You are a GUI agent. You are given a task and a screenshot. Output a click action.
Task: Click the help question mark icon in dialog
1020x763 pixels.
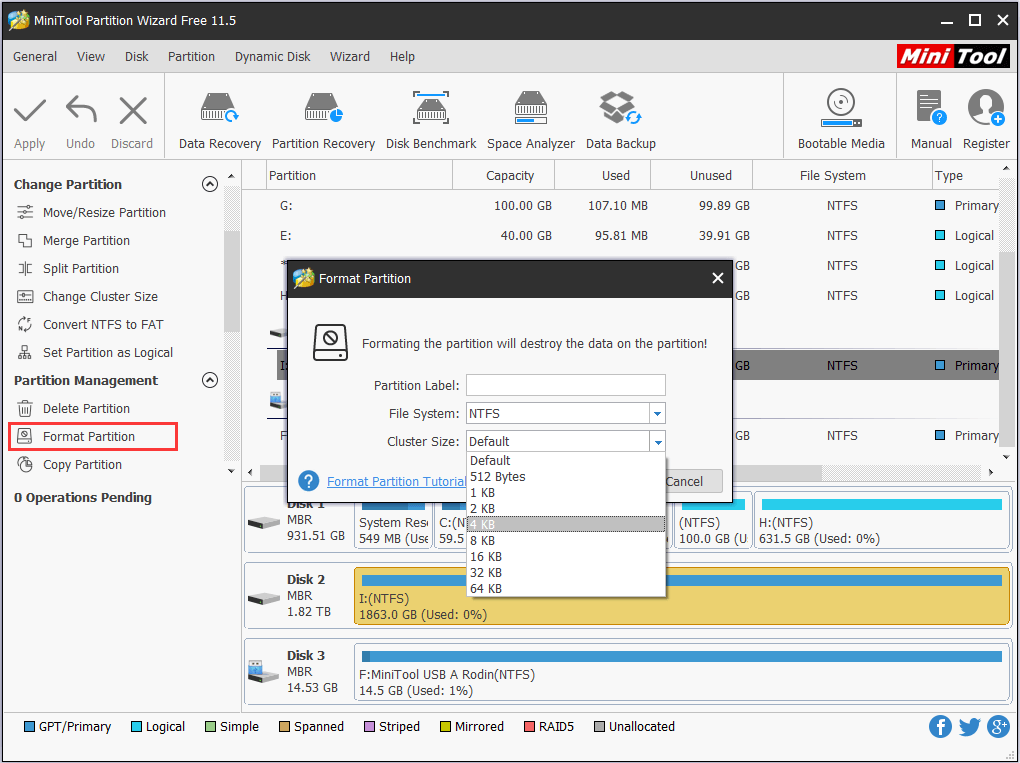(308, 481)
